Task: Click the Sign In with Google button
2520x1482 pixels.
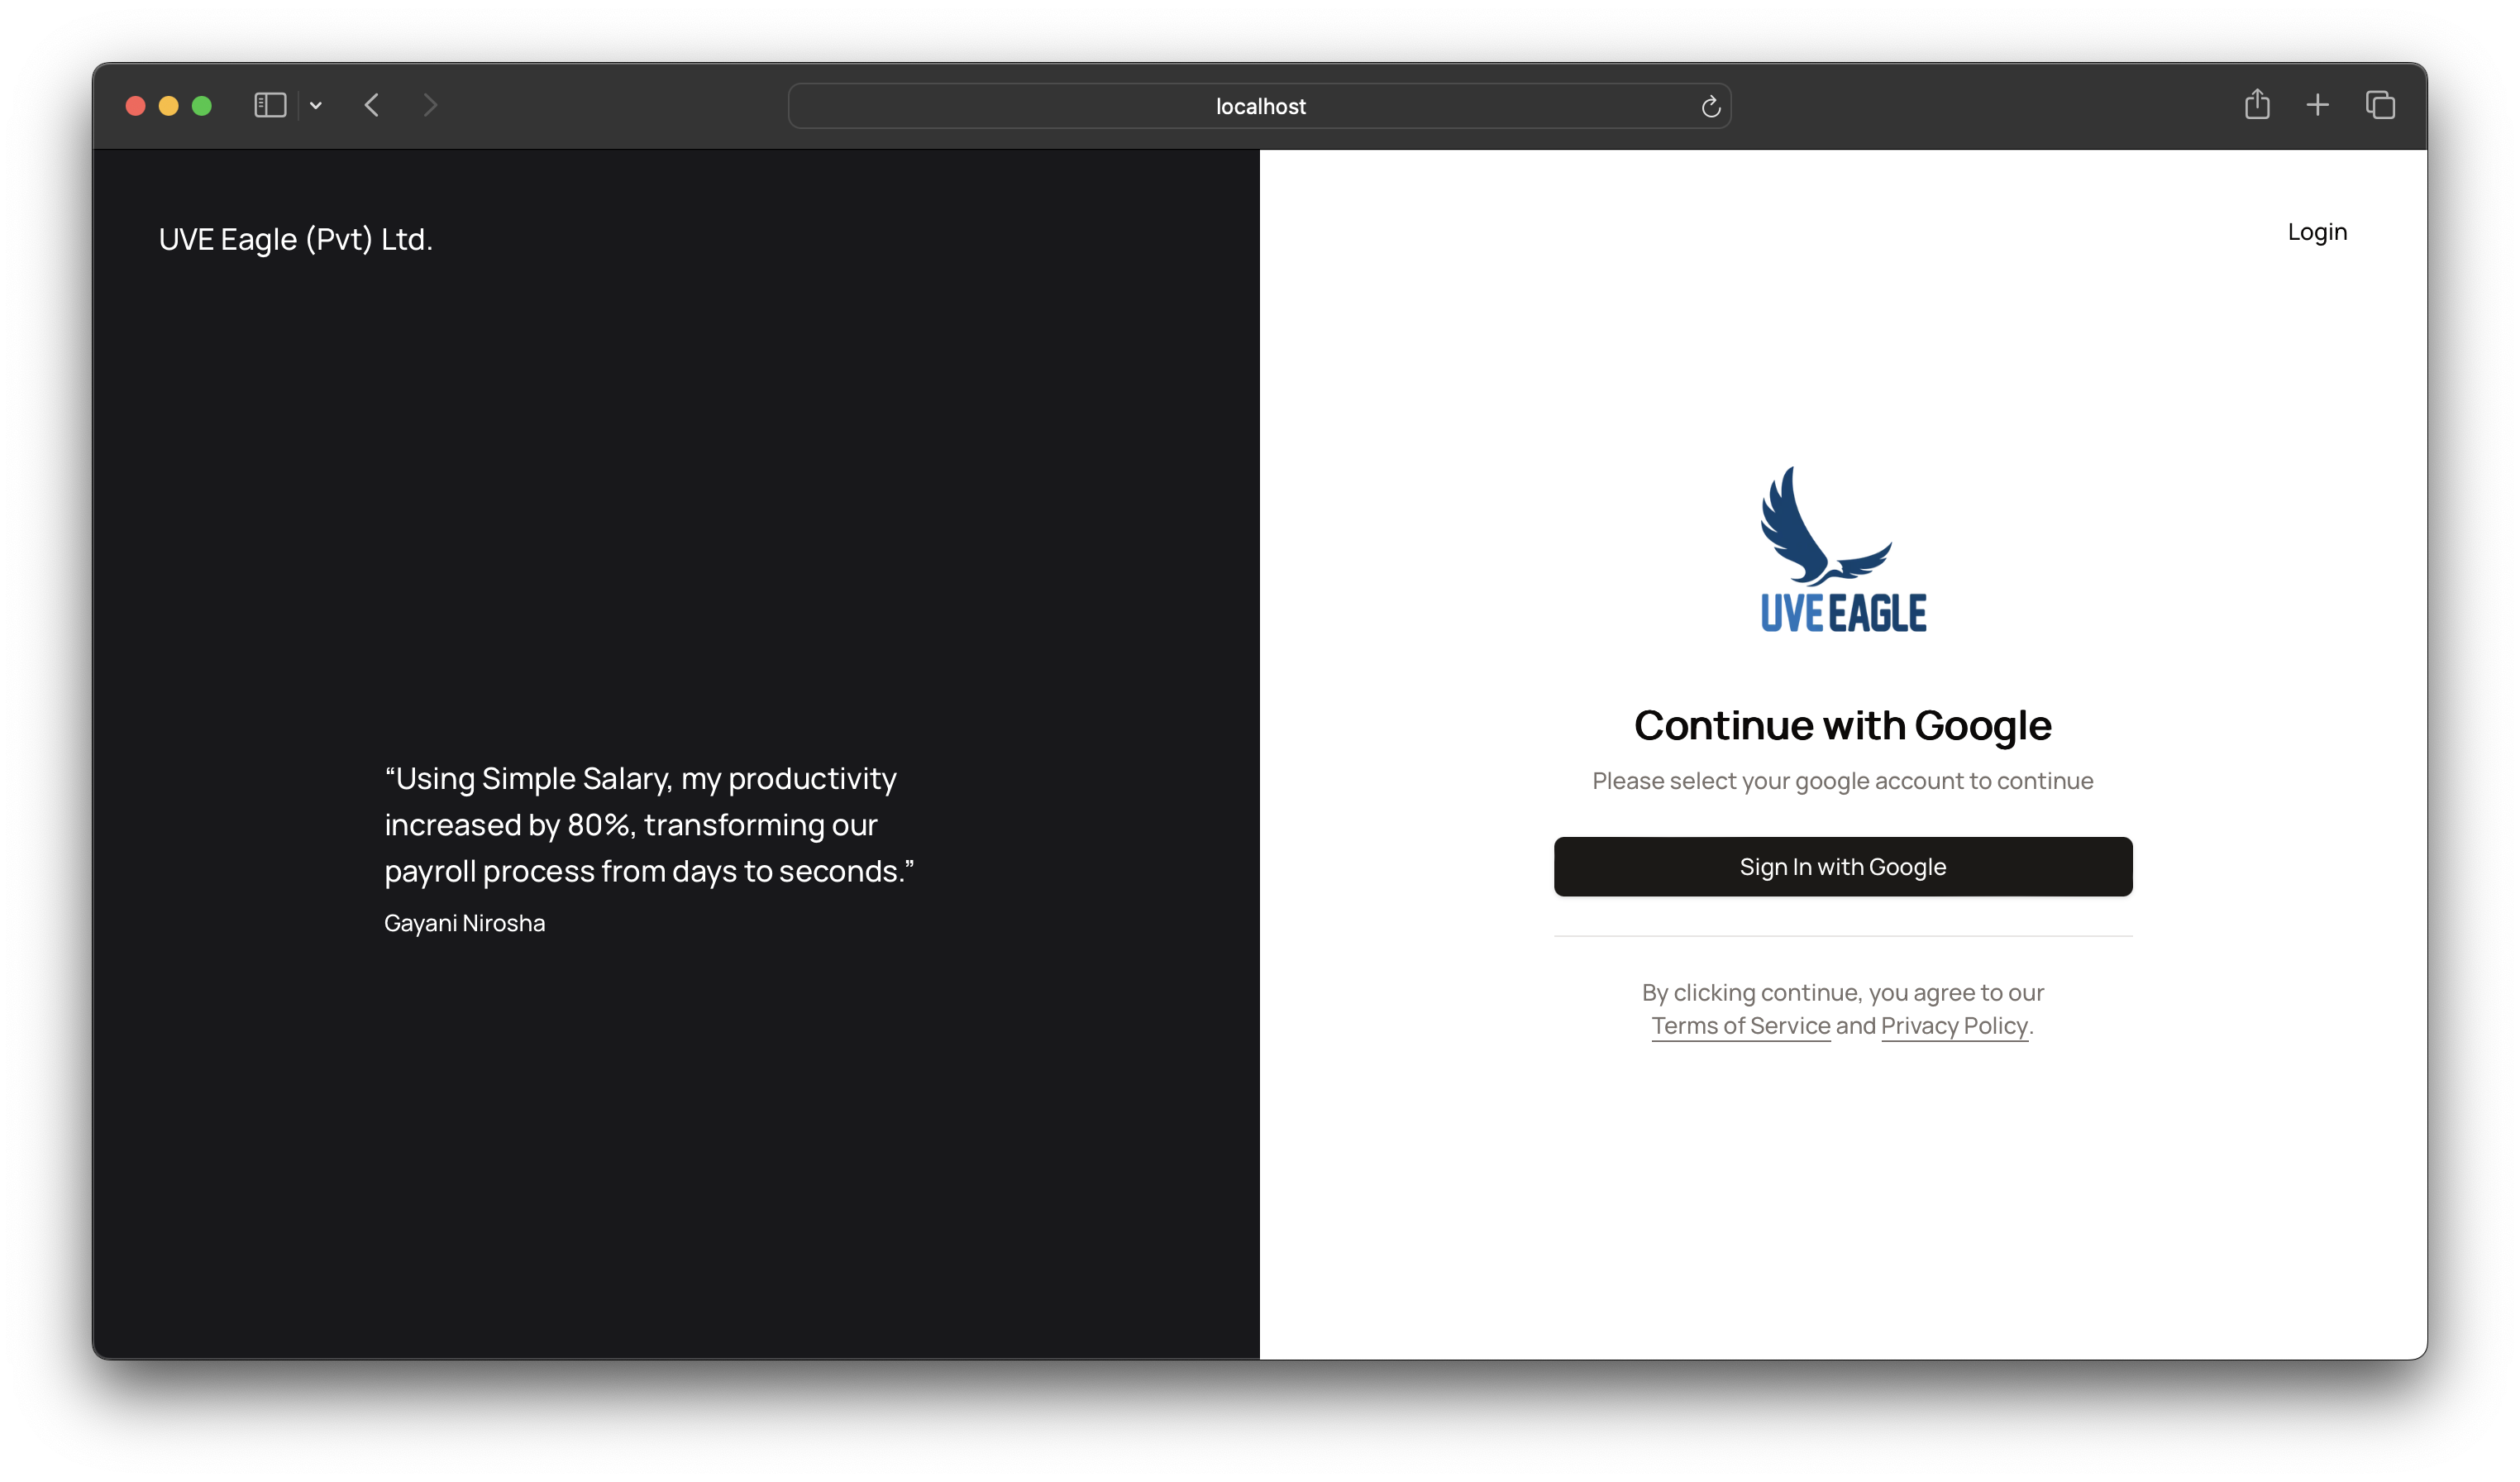Action: click(x=1843, y=864)
